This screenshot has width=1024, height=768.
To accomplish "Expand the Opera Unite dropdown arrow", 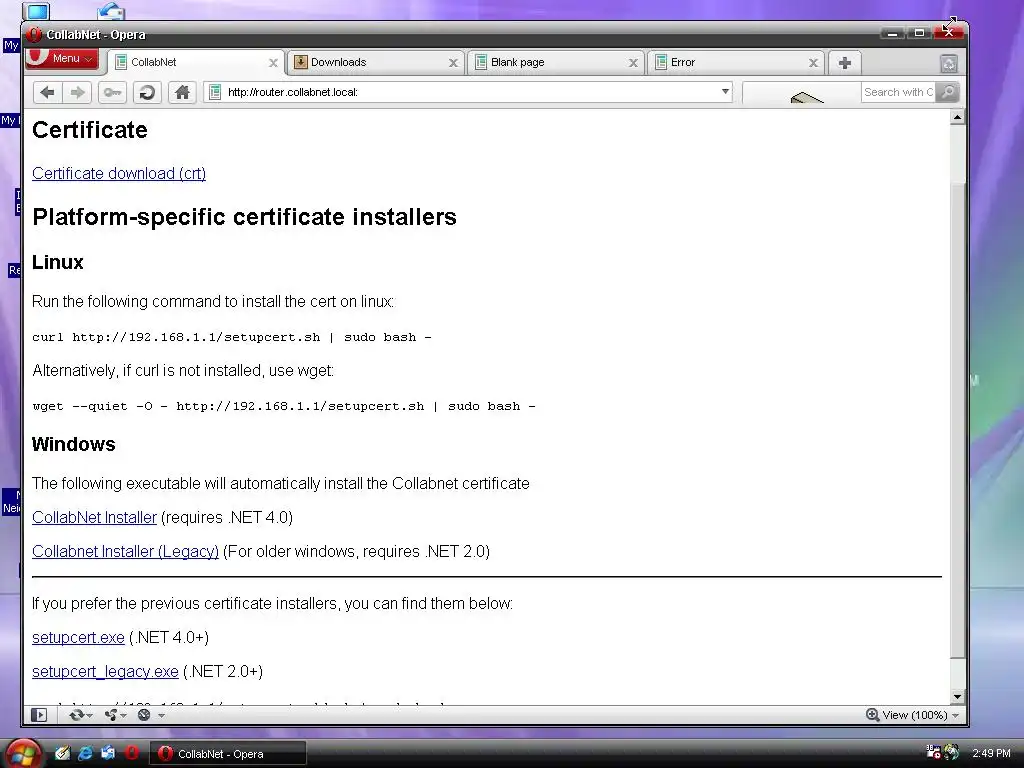I will pos(123,716).
